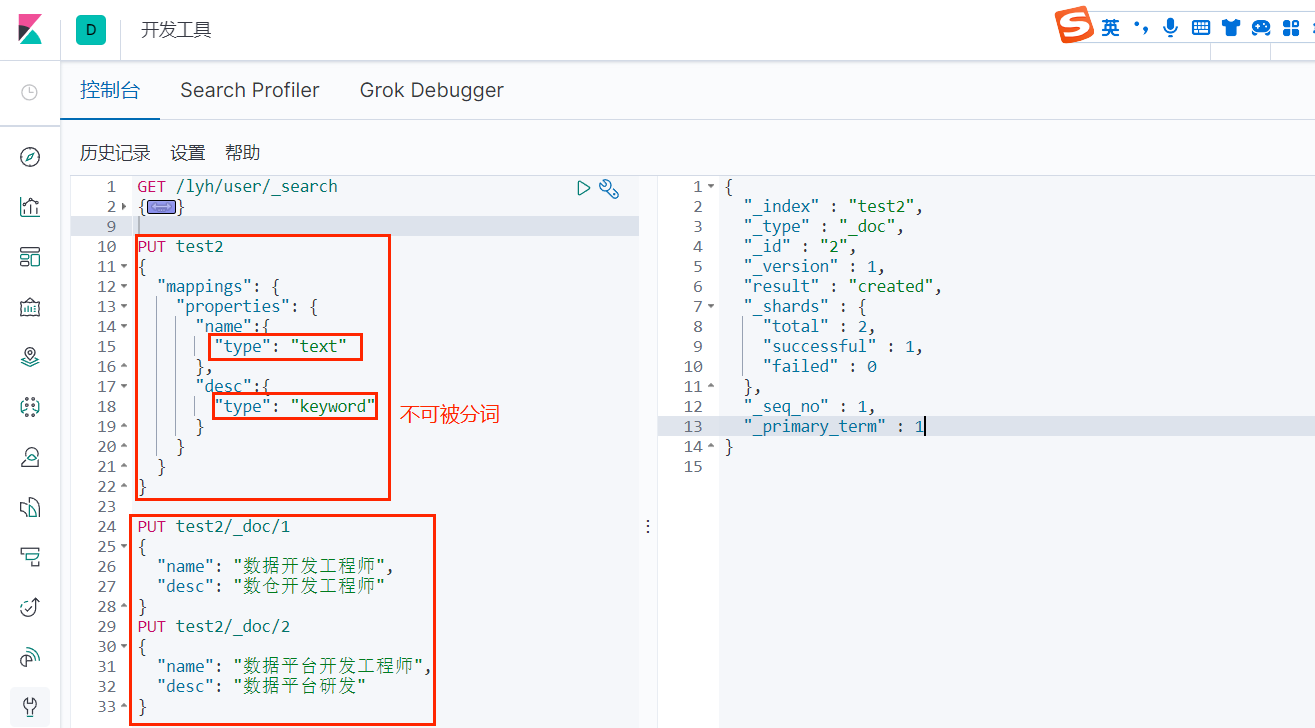Screen dimensions: 1315x728
Task: Collapse the response root at output line 1
Action: pos(711,187)
